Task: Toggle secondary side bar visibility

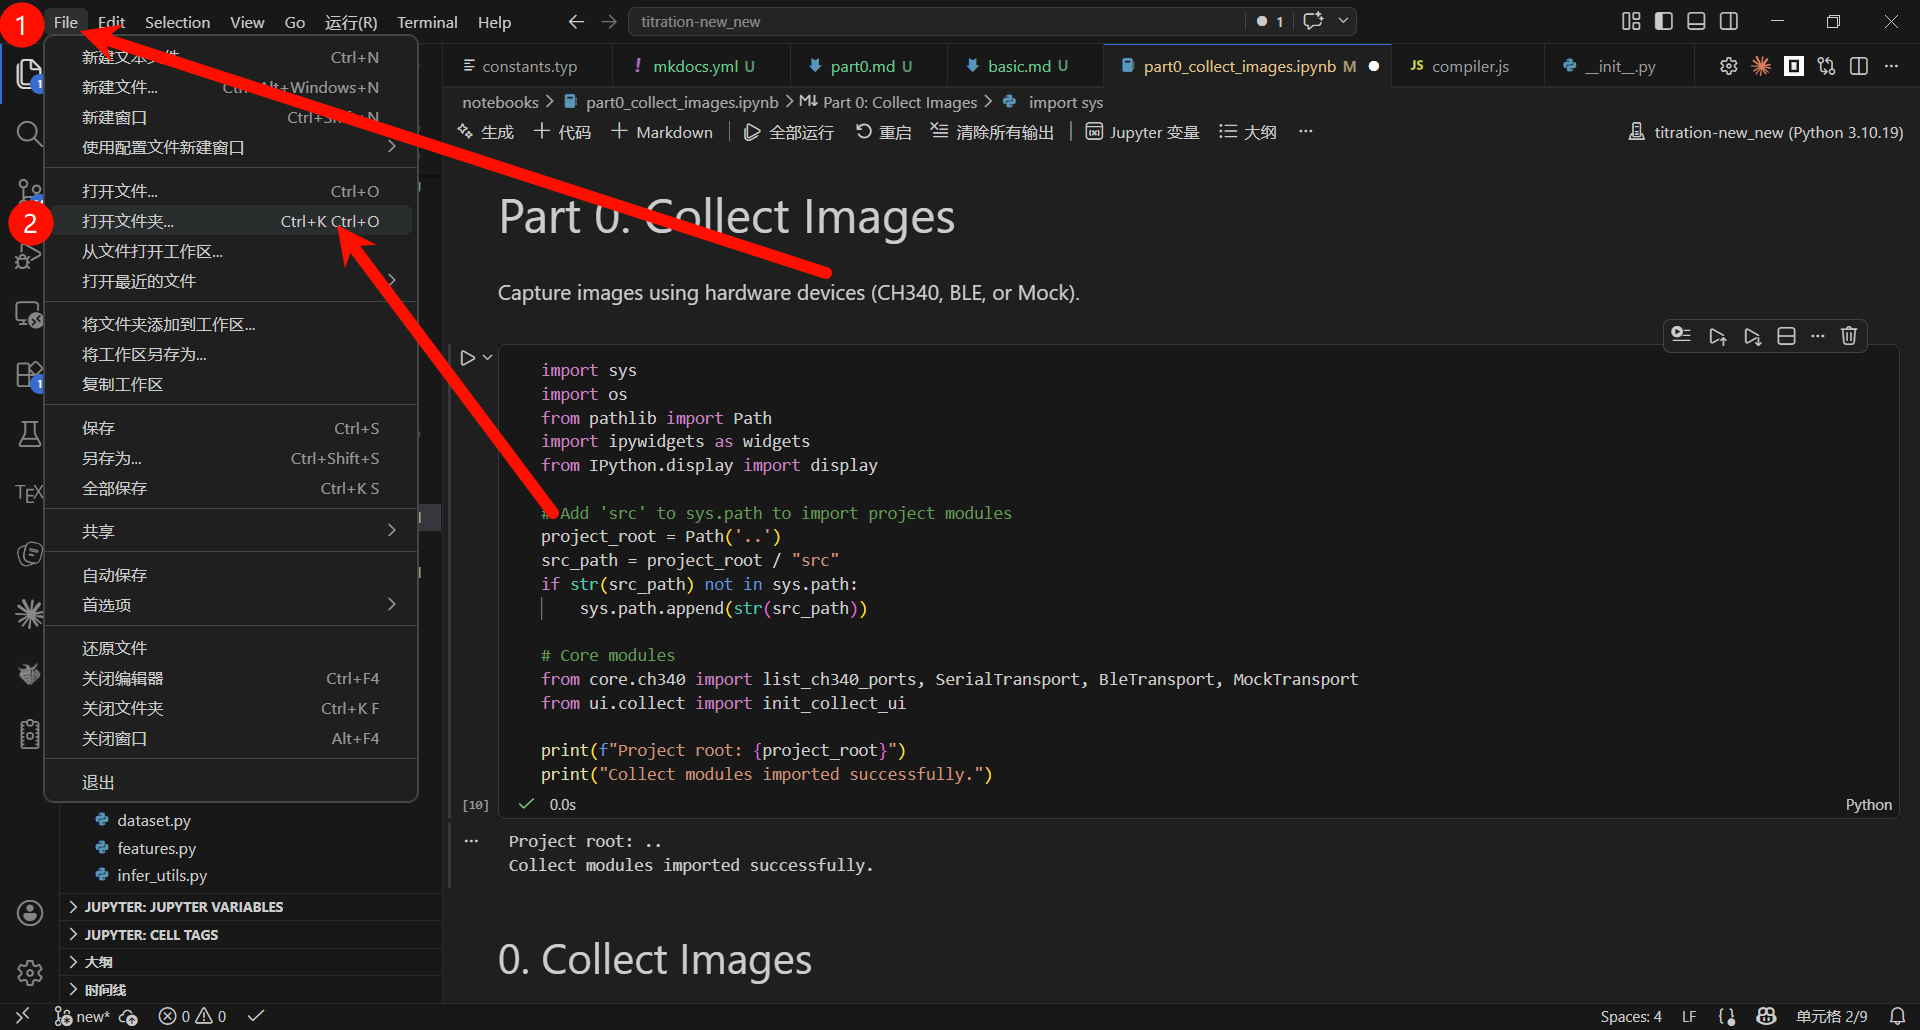Action: click(1728, 21)
